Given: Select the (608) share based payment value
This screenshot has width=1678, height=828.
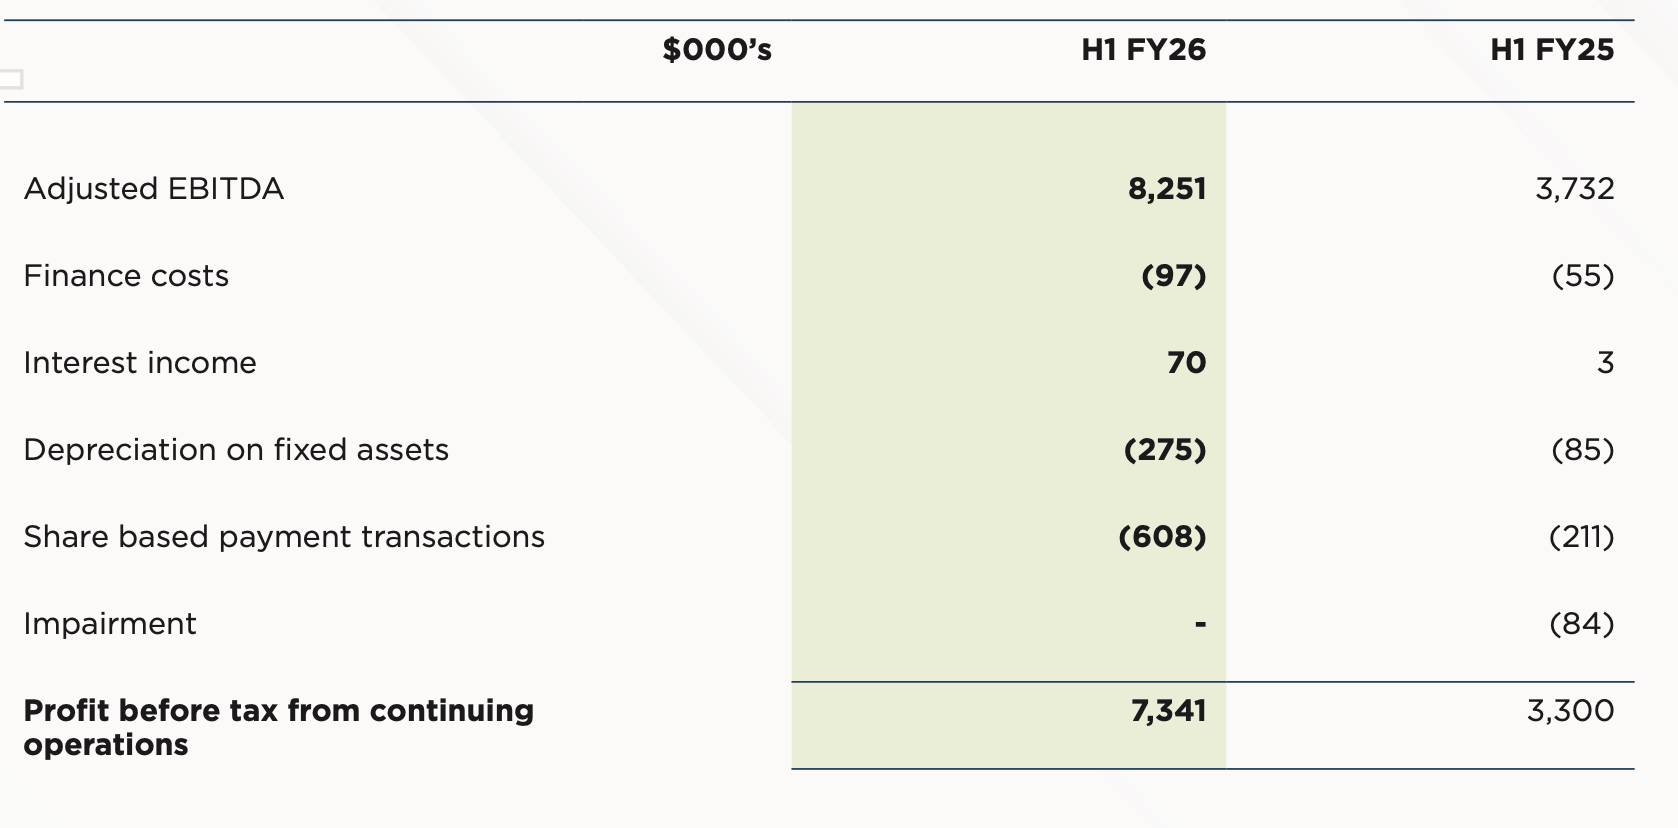Looking at the screenshot, I should click(x=1162, y=537).
